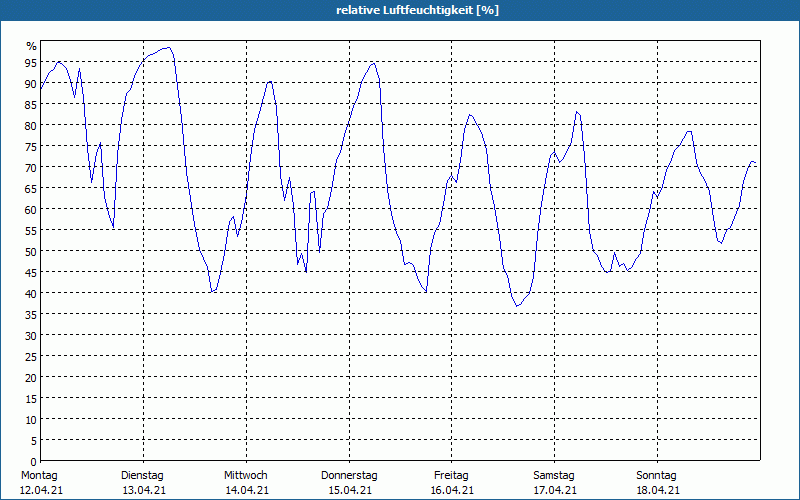
Task: Click the 25 value on y-axis
Action: (31, 356)
